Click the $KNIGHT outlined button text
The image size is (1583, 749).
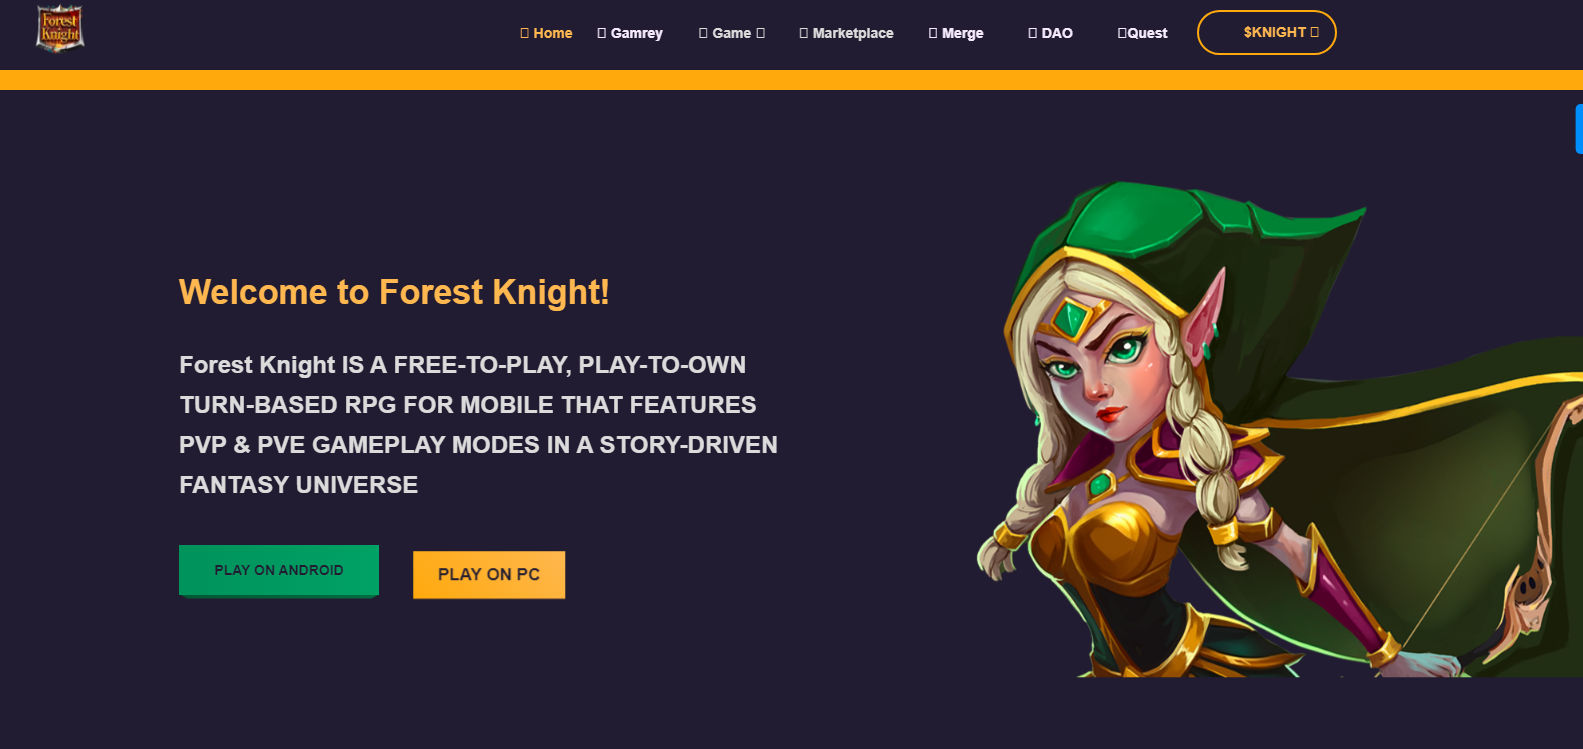[x=1274, y=32]
